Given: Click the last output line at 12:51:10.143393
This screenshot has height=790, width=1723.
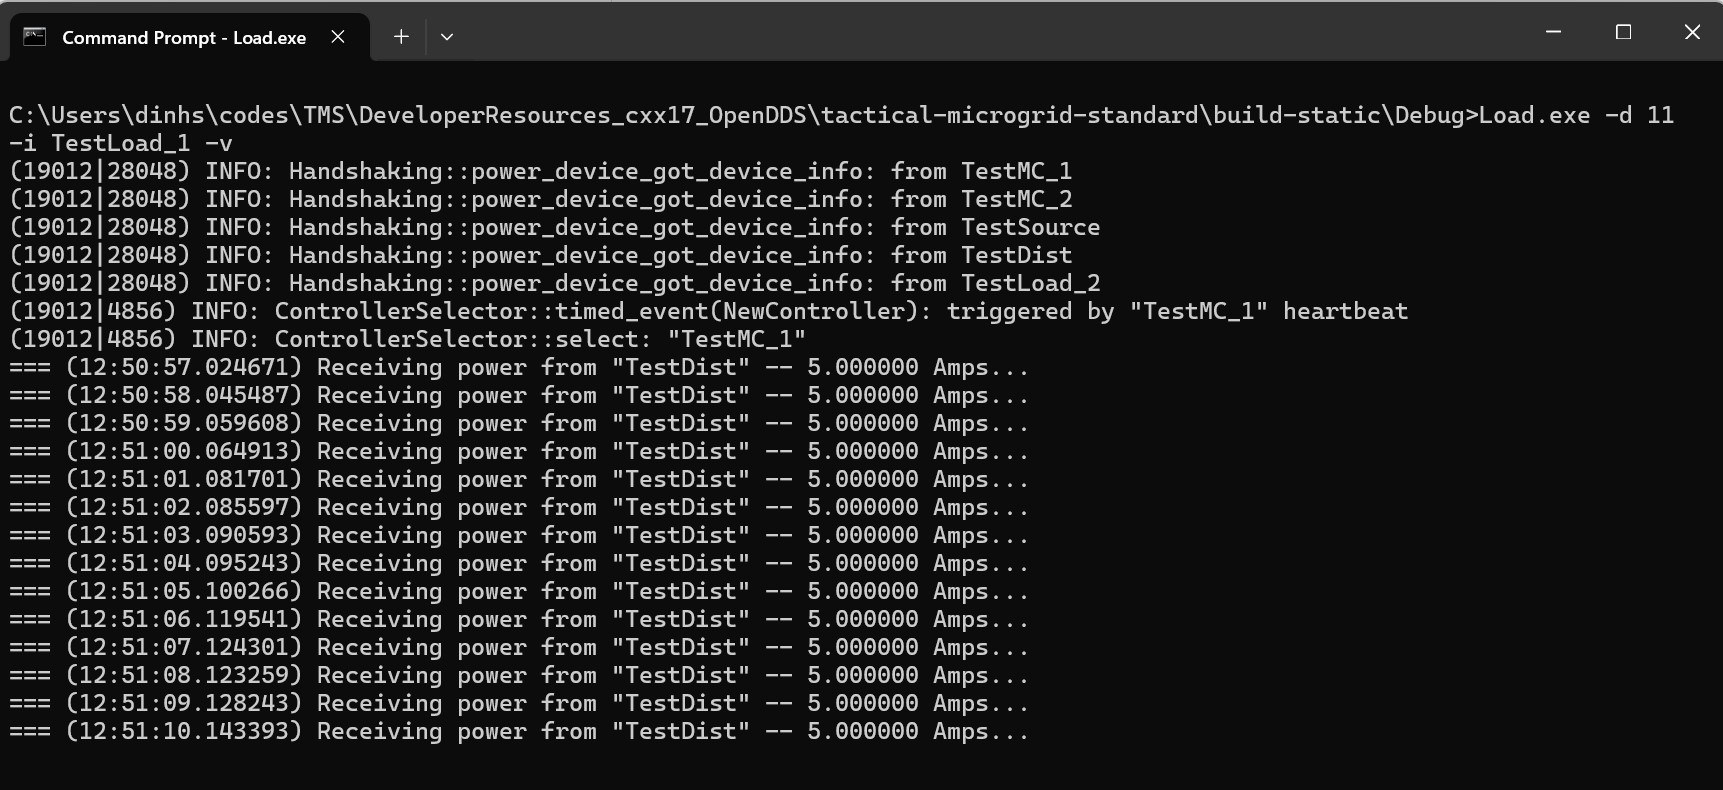Looking at the screenshot, I should (519, 731).
